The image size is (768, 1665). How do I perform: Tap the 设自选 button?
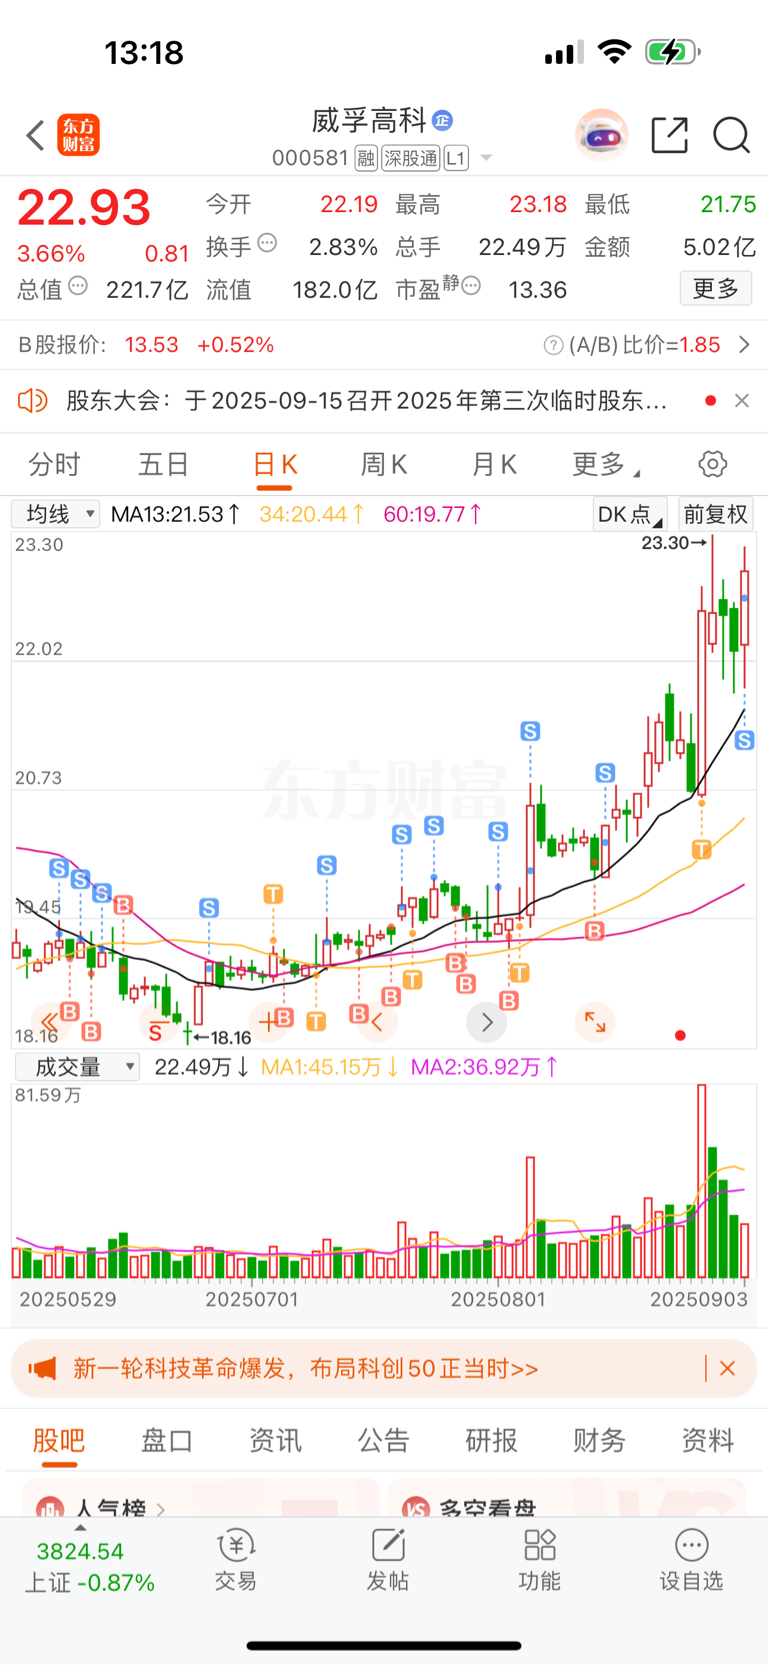(x=691, y=1560)
